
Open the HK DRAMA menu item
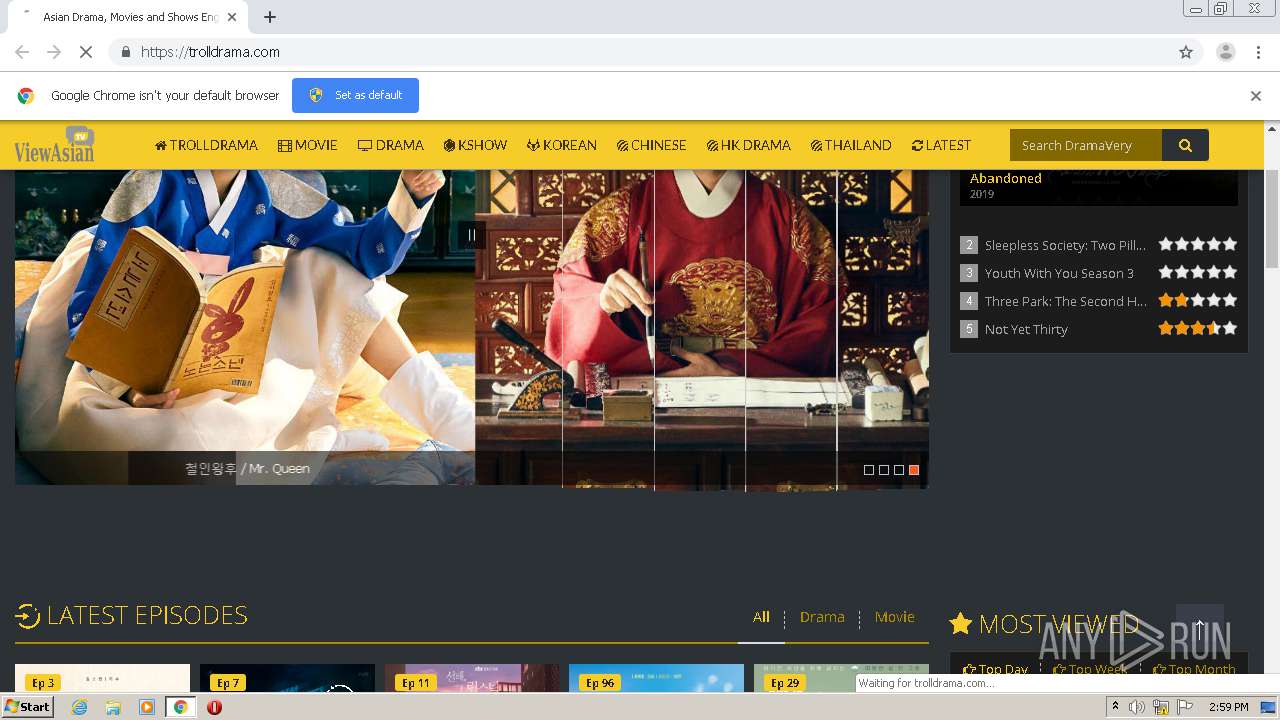(749, 145)
